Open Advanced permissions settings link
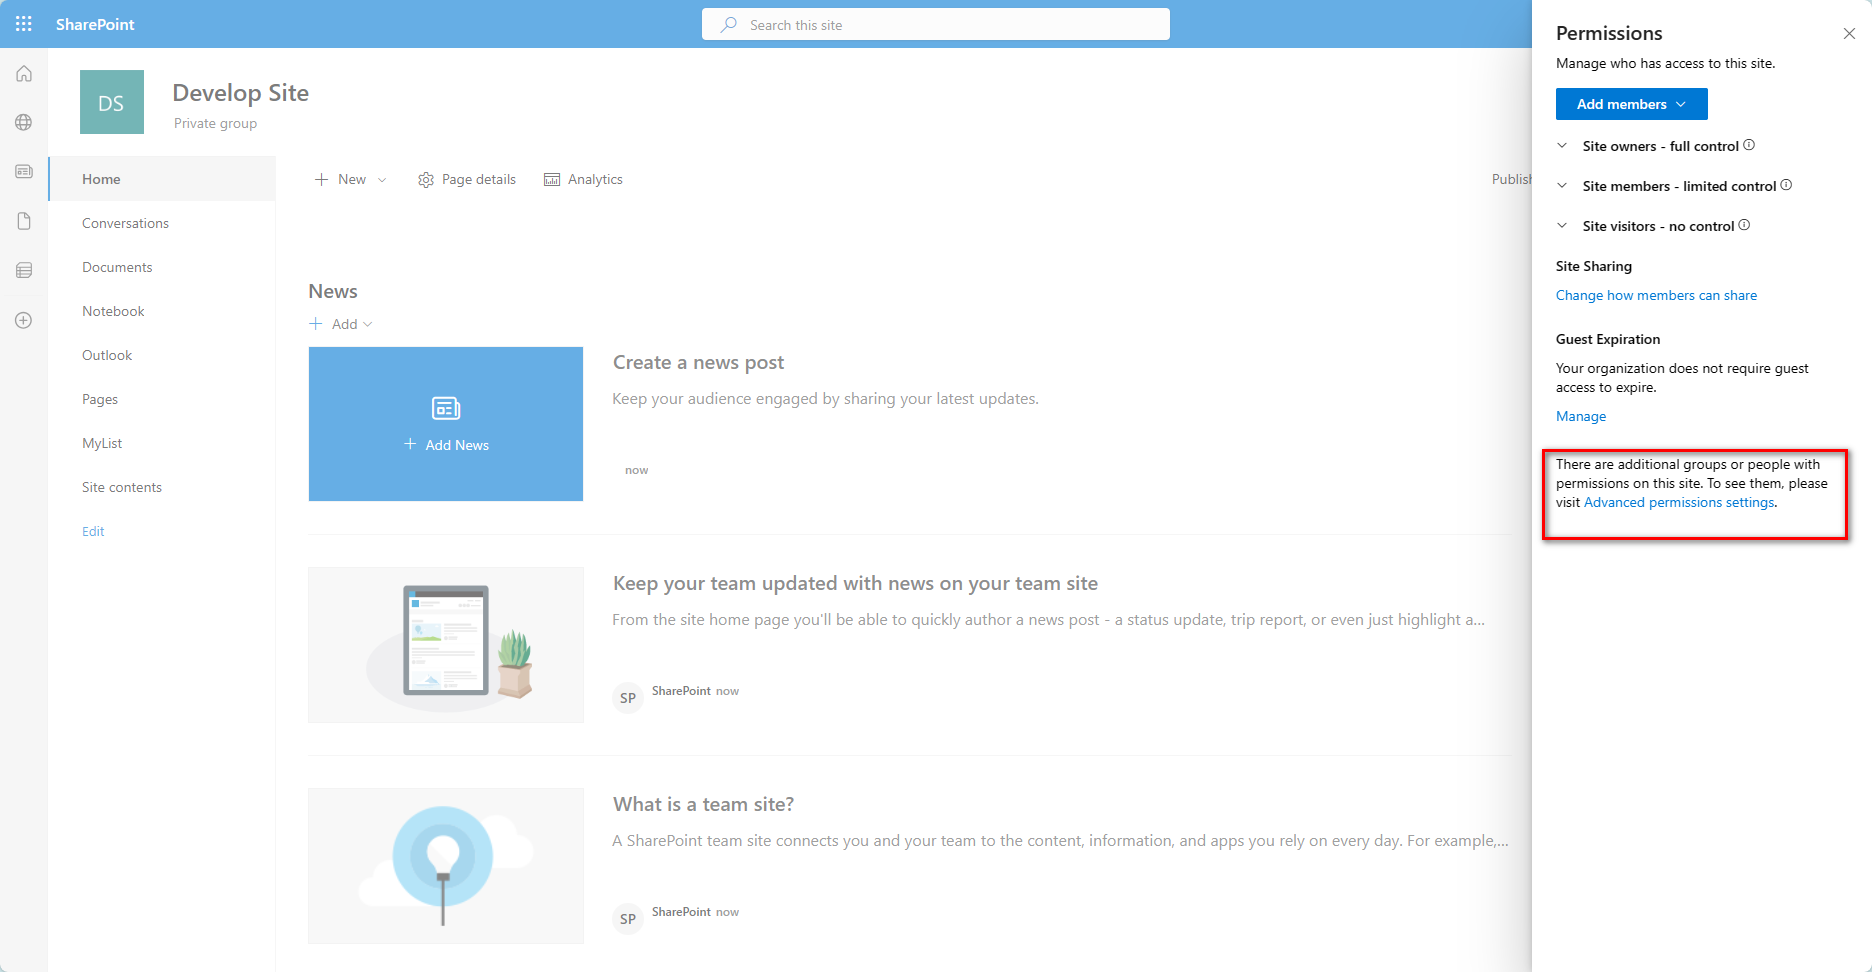 click(x=1679, y=502)
